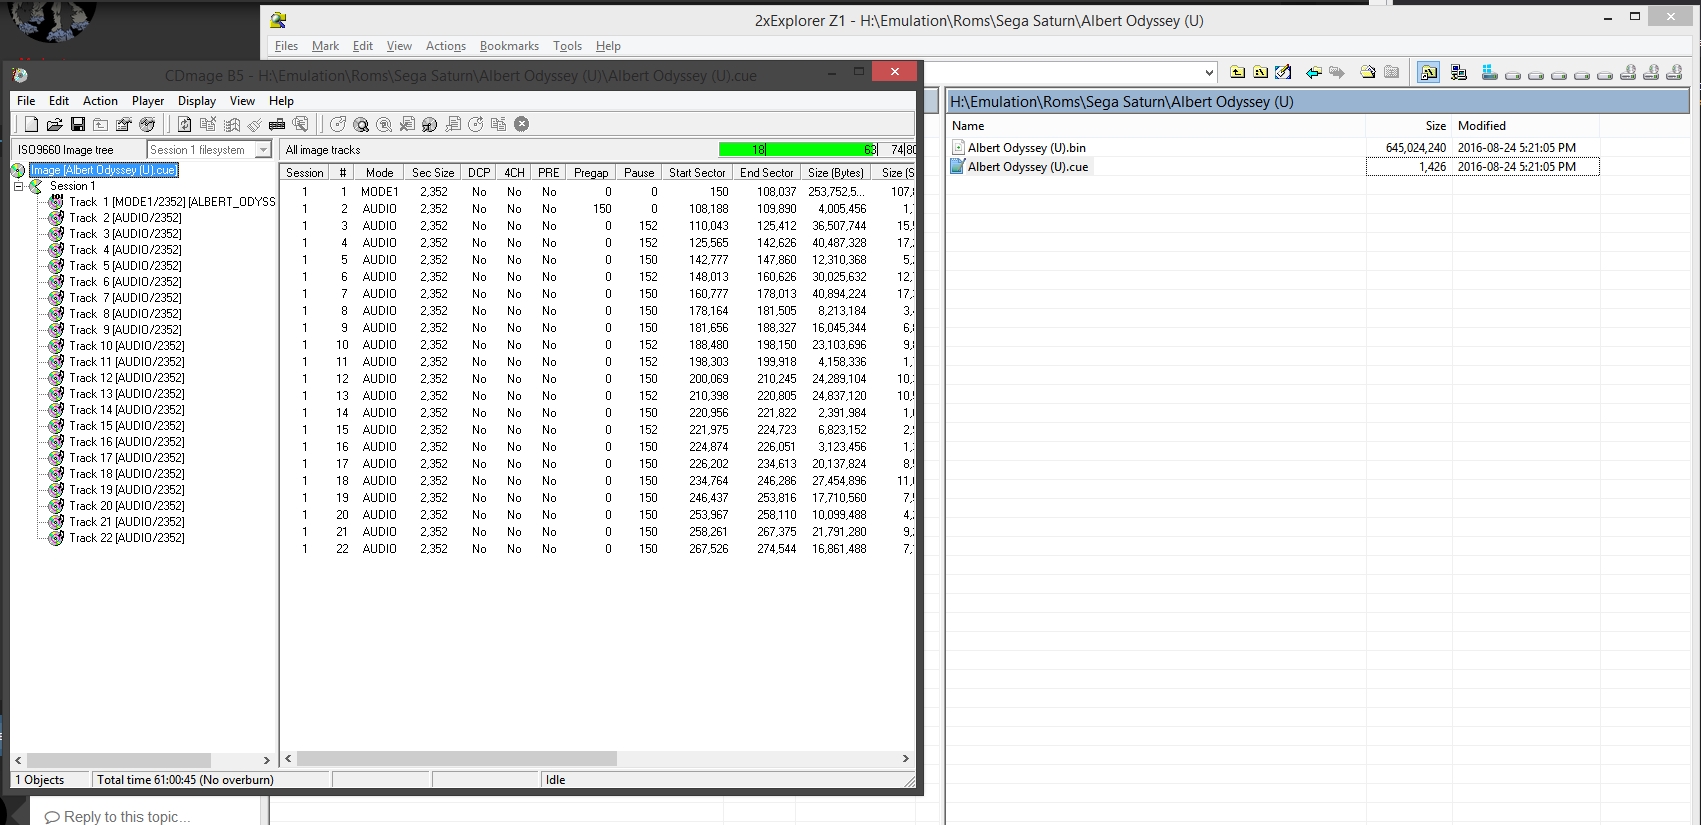Click CDmage disc with magnifier scan icon
1701x825 pixels.
[361, 124]
